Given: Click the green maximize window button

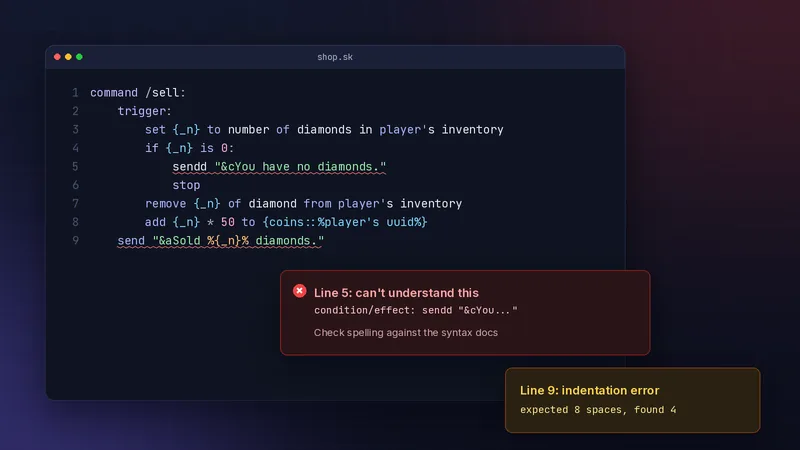Looking at the screenshot, I should 79,57.
